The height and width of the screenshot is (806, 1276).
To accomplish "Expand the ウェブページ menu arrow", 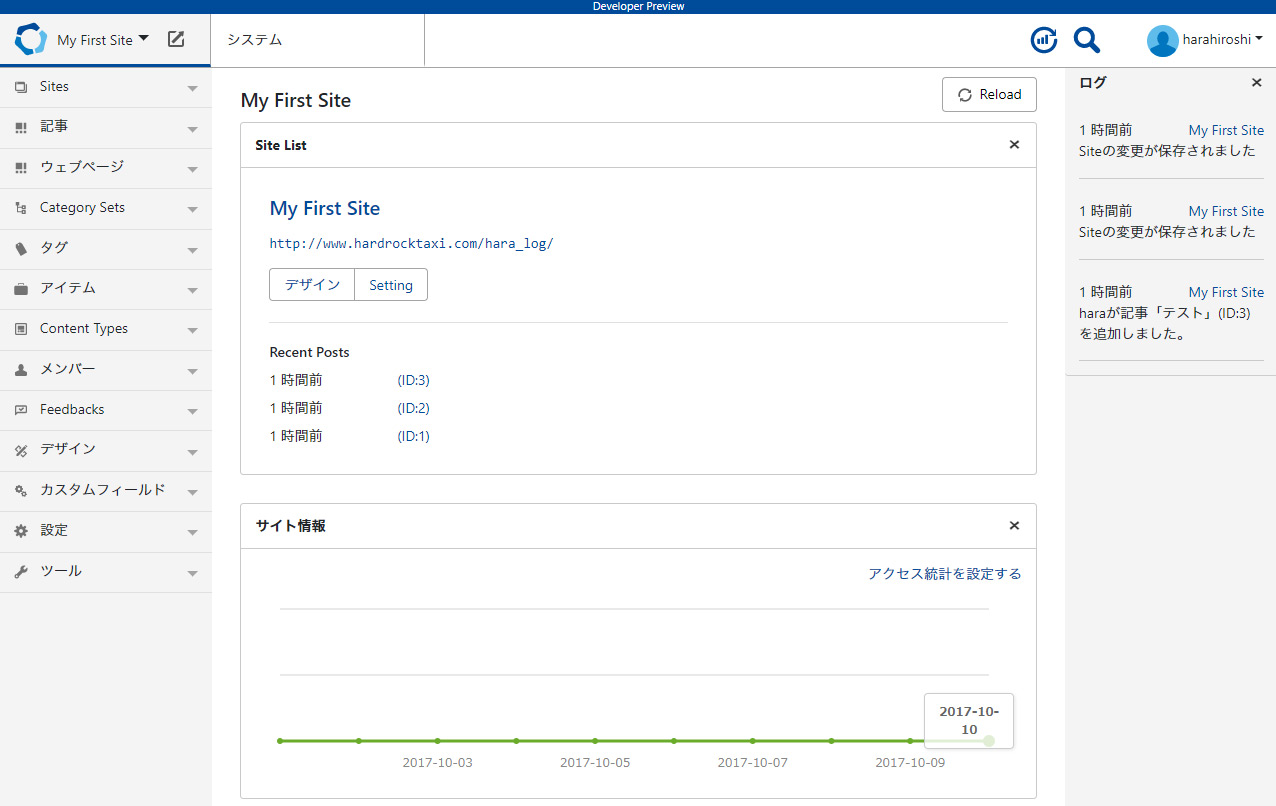I will (x=193, y=170).
